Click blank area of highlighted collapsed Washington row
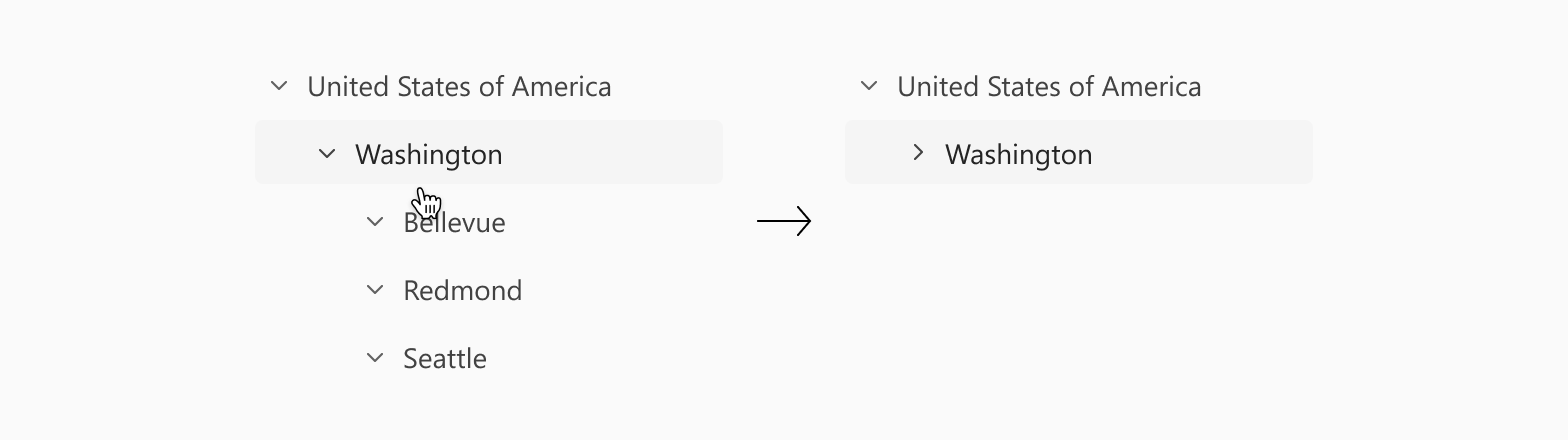The width and height of the screenshot is (1568, 440). (1200, 152)
